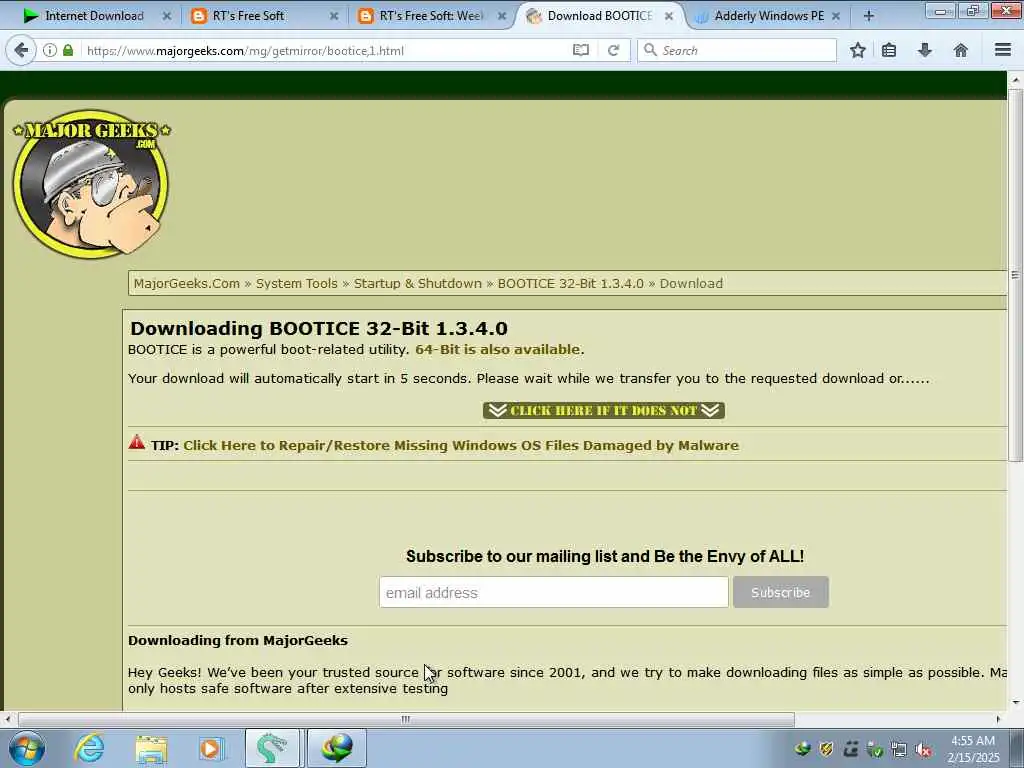The height and width of the screenshot is (768, 1024).
Task: Switch to RT's Free Soft tab
Action: (261, 16)
